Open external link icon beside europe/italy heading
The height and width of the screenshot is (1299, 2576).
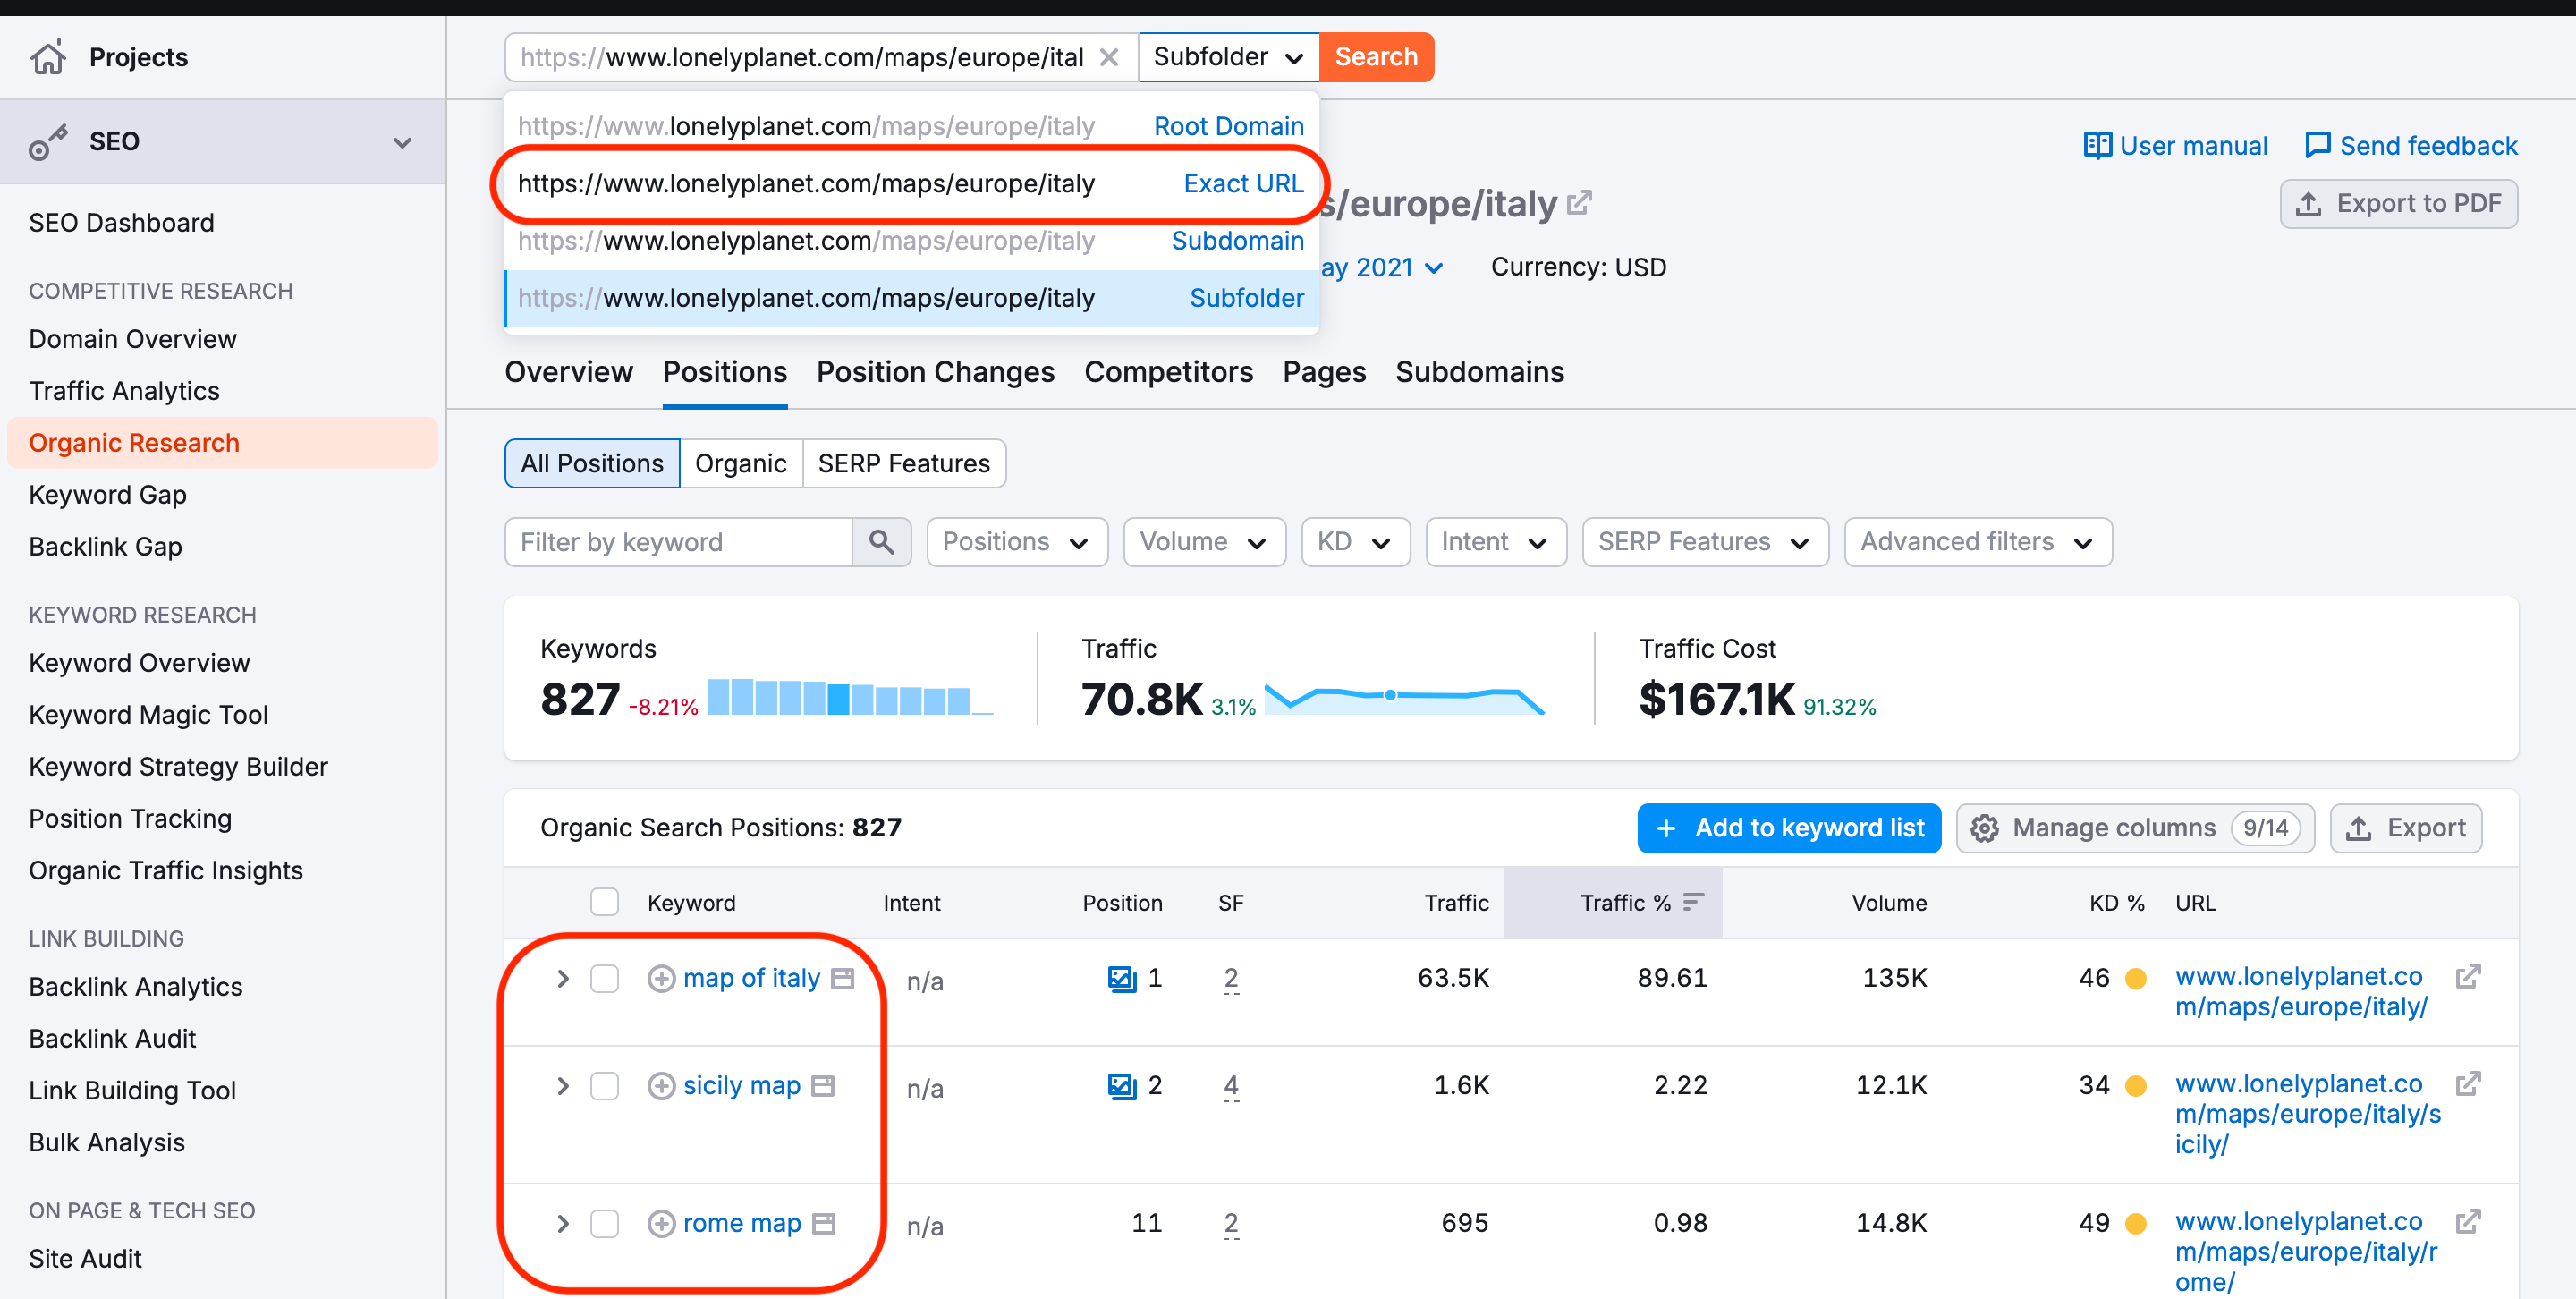[x=1579, y=203]
